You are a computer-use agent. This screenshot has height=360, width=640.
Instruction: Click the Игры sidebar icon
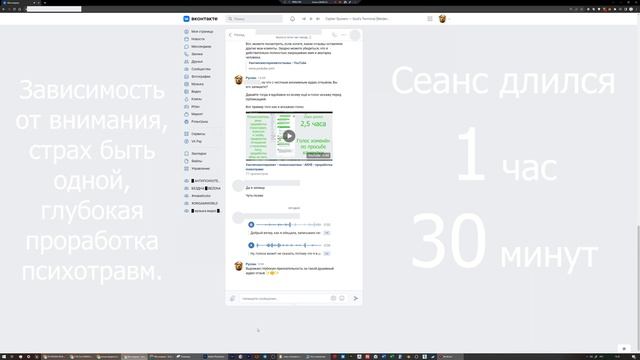(x=187, y=107)
